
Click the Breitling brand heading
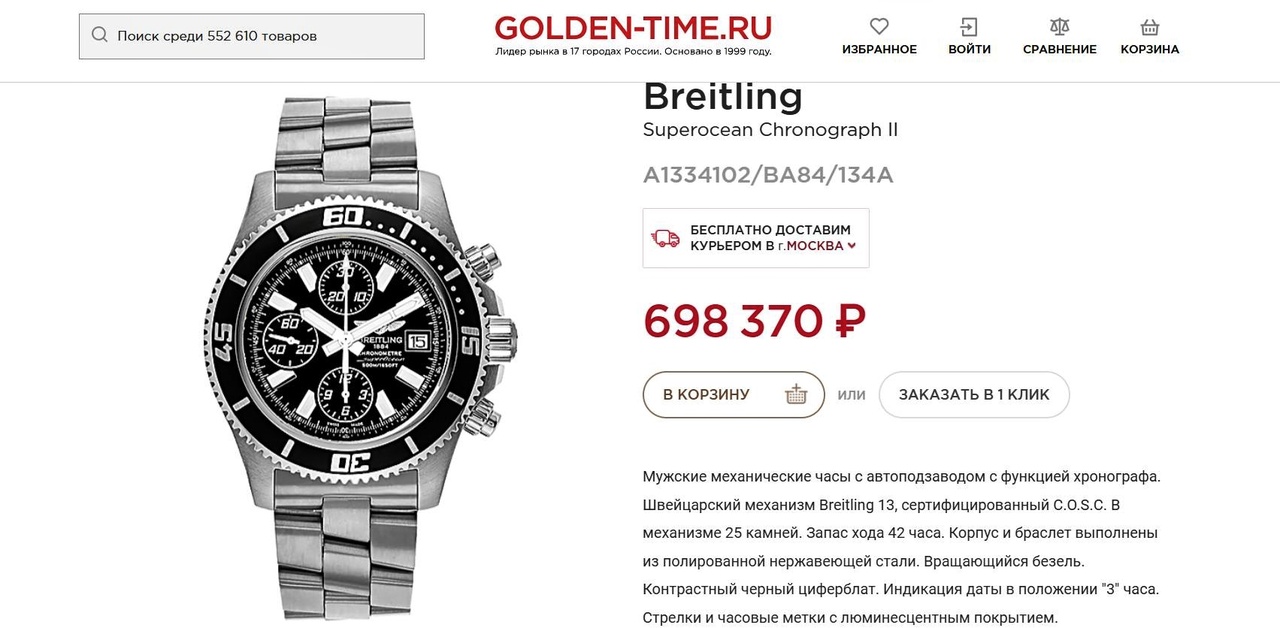coord(722,96)
